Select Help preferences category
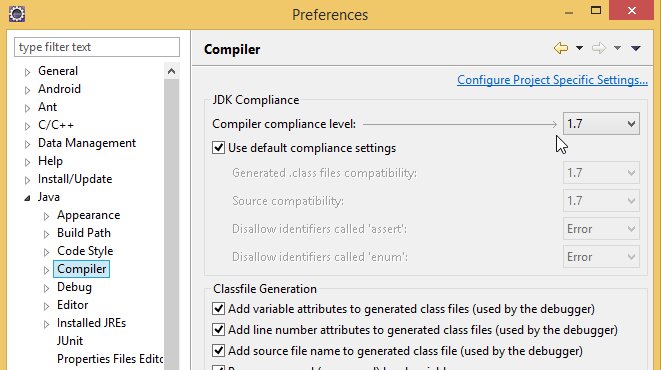The image size is (661, 370). (x=50, y=161)
